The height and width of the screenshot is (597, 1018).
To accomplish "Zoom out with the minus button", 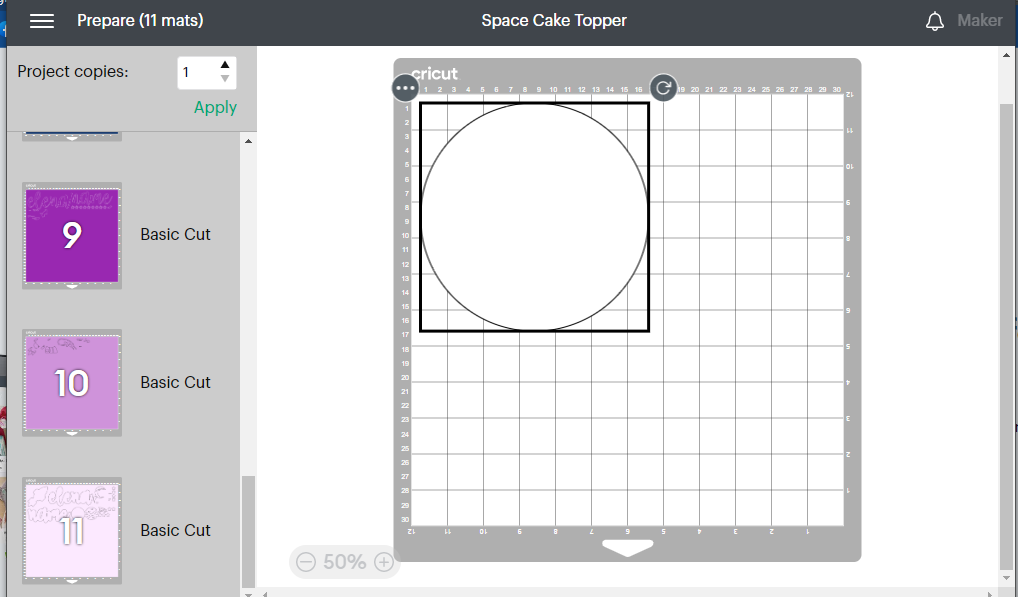I will tap(306, 562).
